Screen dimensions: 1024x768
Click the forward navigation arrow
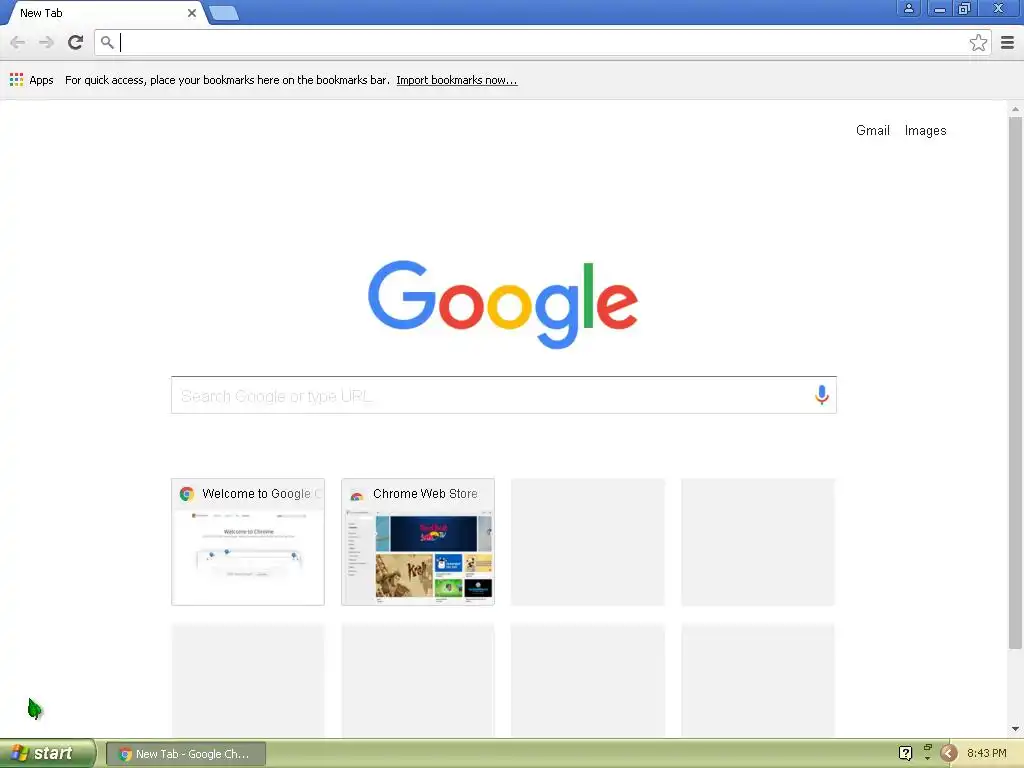tap(46, 42)
